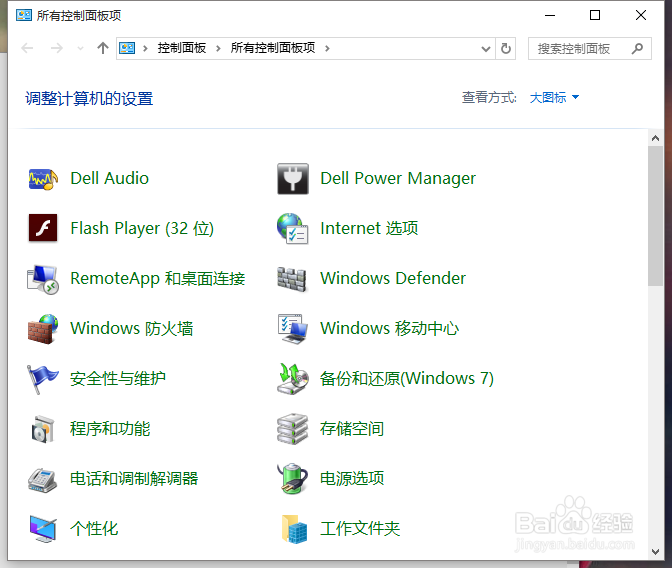The width and height of the screenshot is (672, 568).
Task: Maximize the control panel window
Action: coord(595,15)
